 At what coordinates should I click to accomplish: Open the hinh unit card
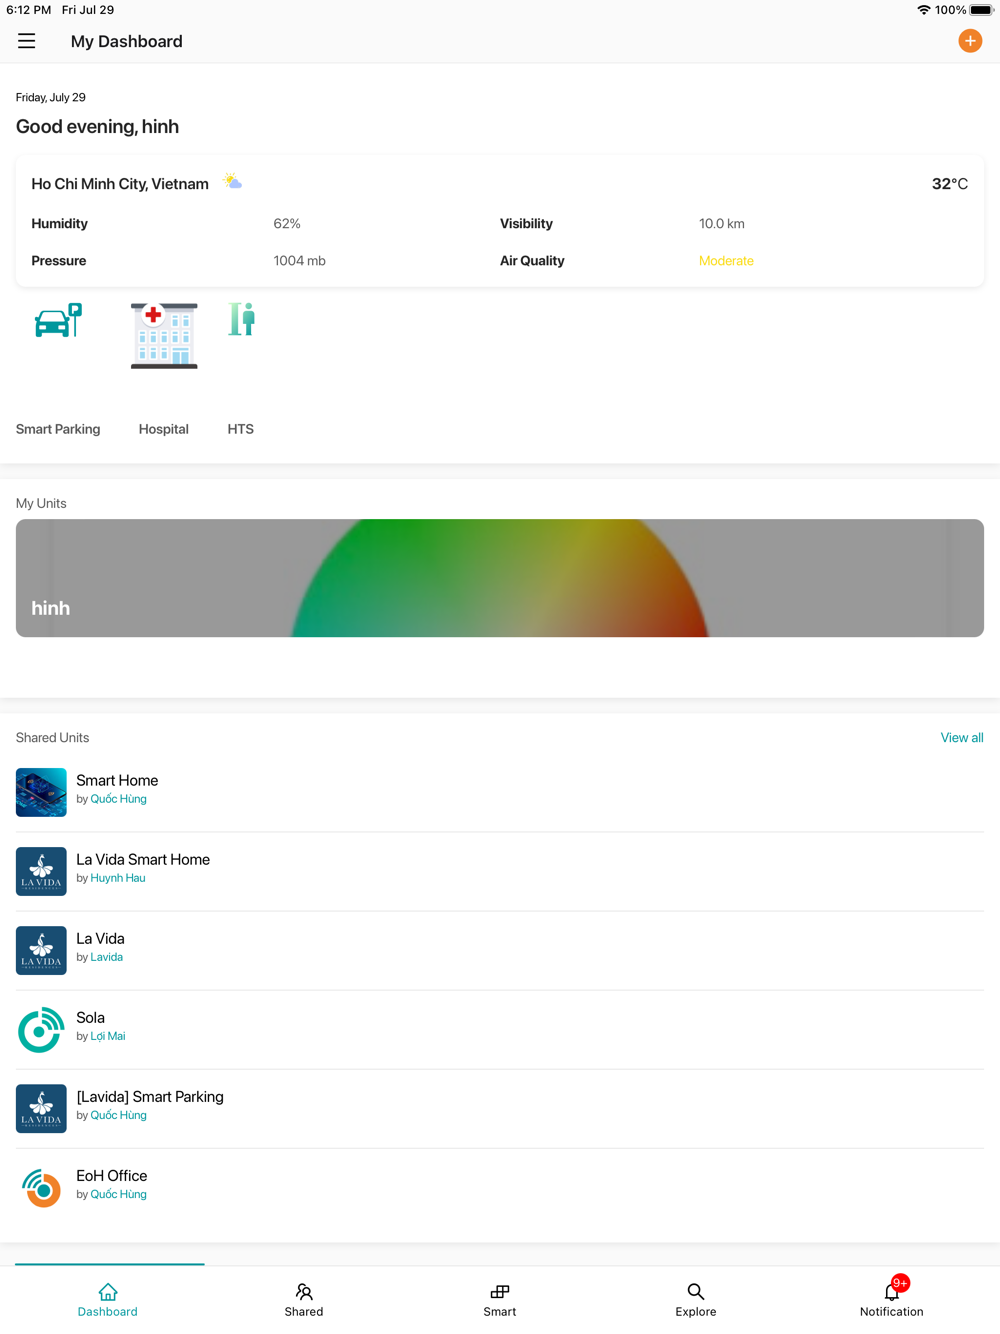(500, 578)
